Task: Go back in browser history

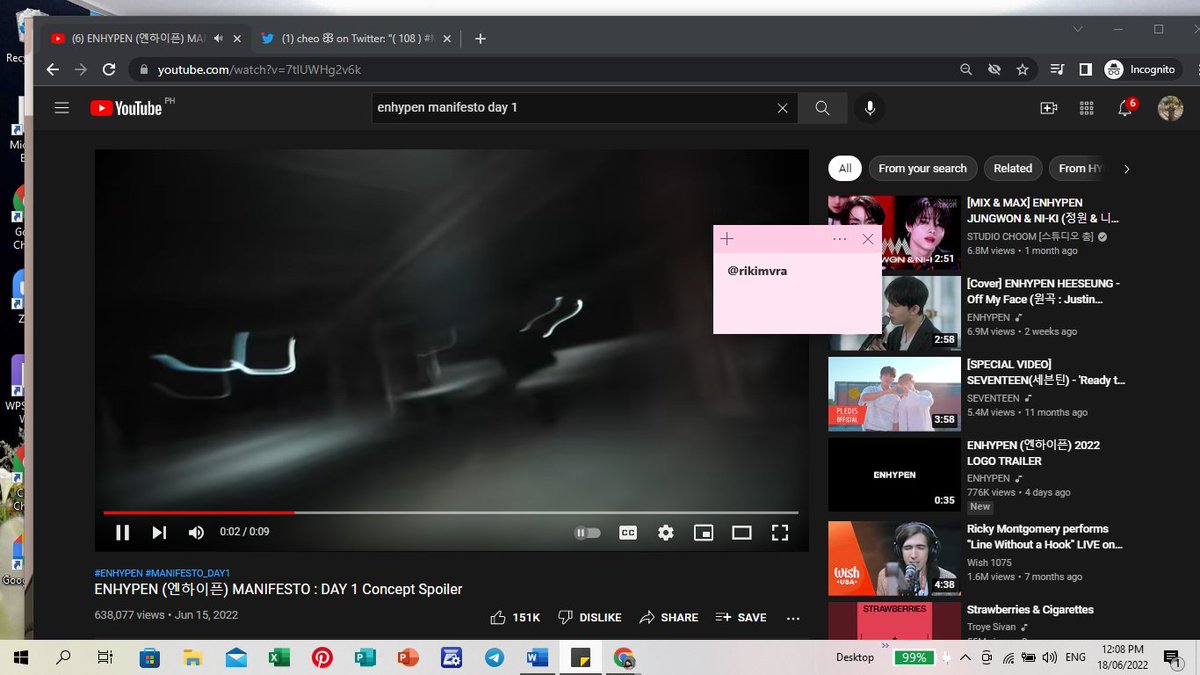Action: [x=53, y=70]
